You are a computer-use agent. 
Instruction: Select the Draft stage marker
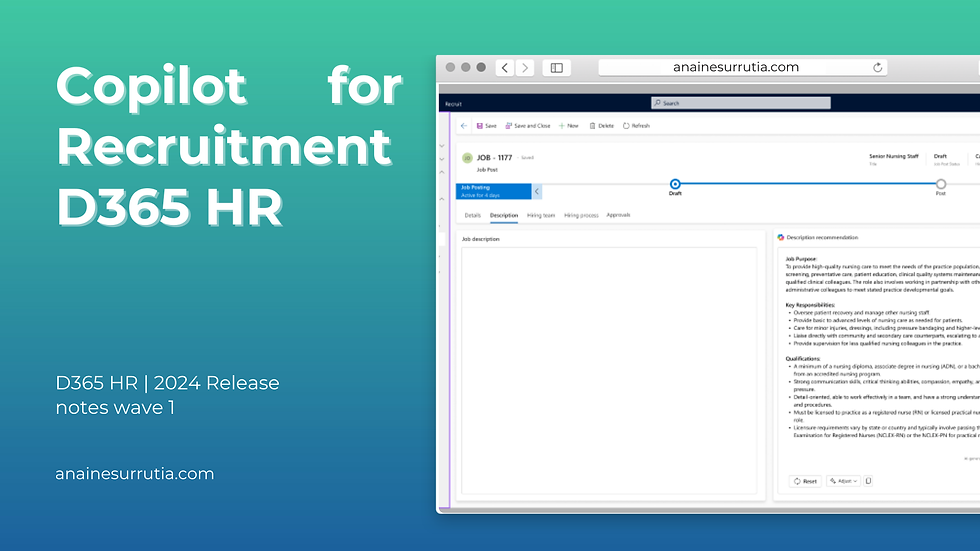(675, 184)
